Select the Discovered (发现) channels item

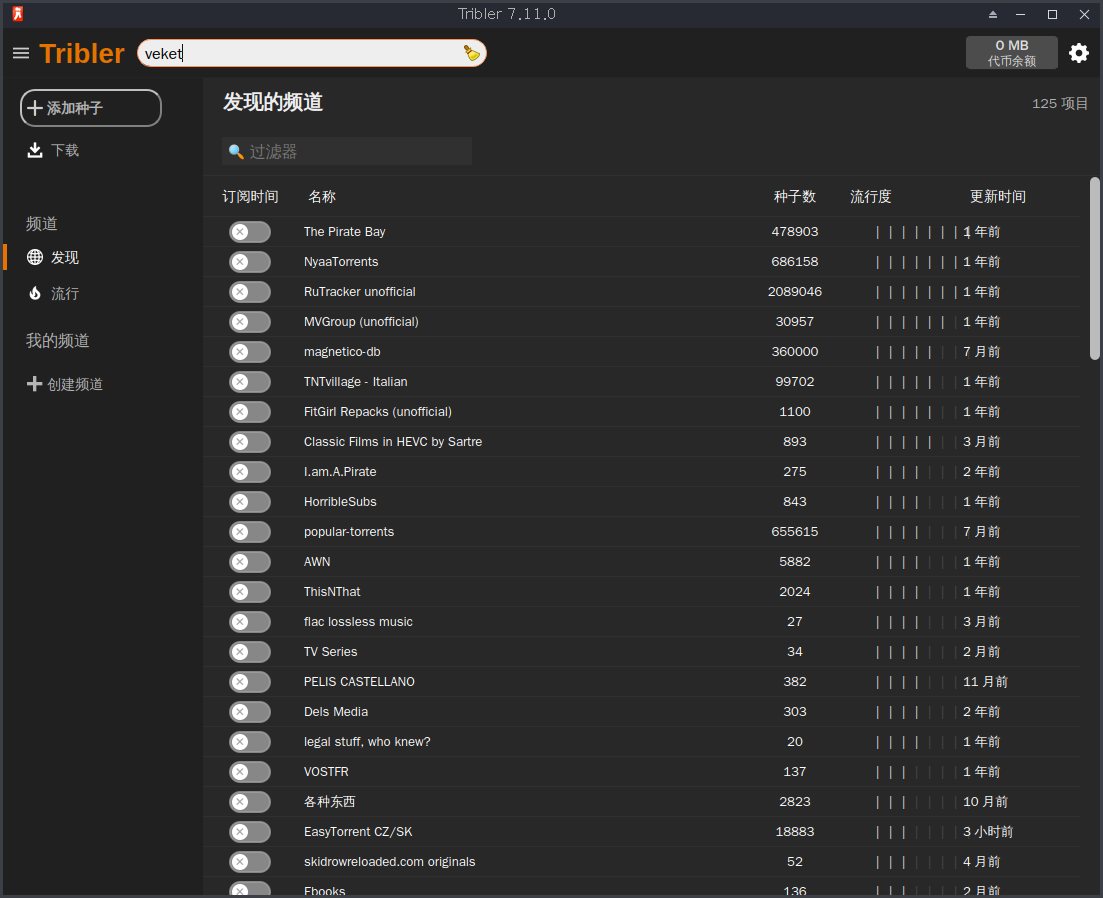[x=53, y=257]
